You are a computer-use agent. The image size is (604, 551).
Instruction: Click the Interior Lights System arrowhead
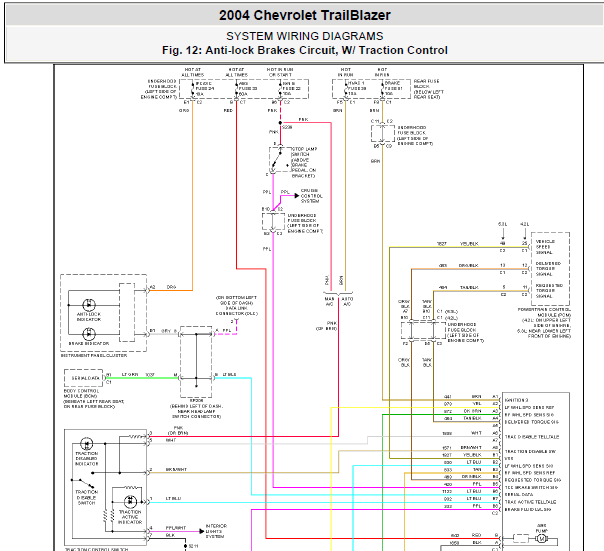201,531
